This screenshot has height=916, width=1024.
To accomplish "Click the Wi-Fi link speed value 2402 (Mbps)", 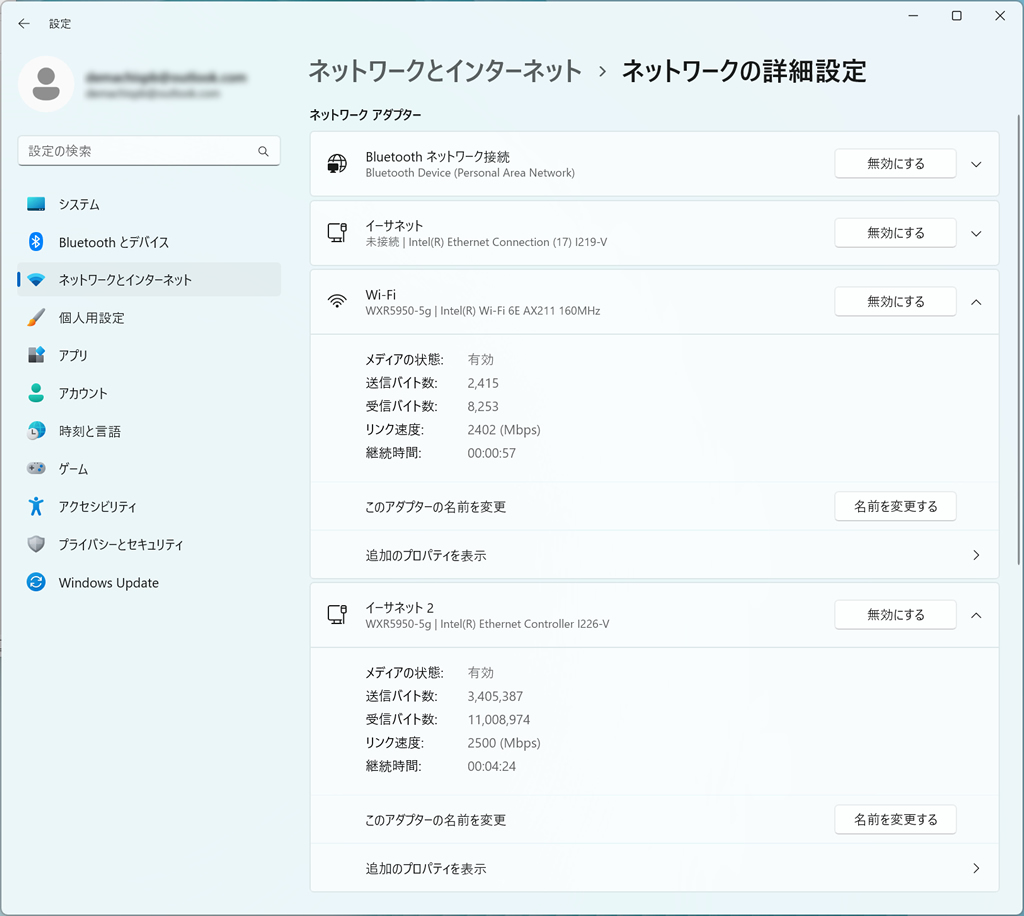I will point(504,430).
